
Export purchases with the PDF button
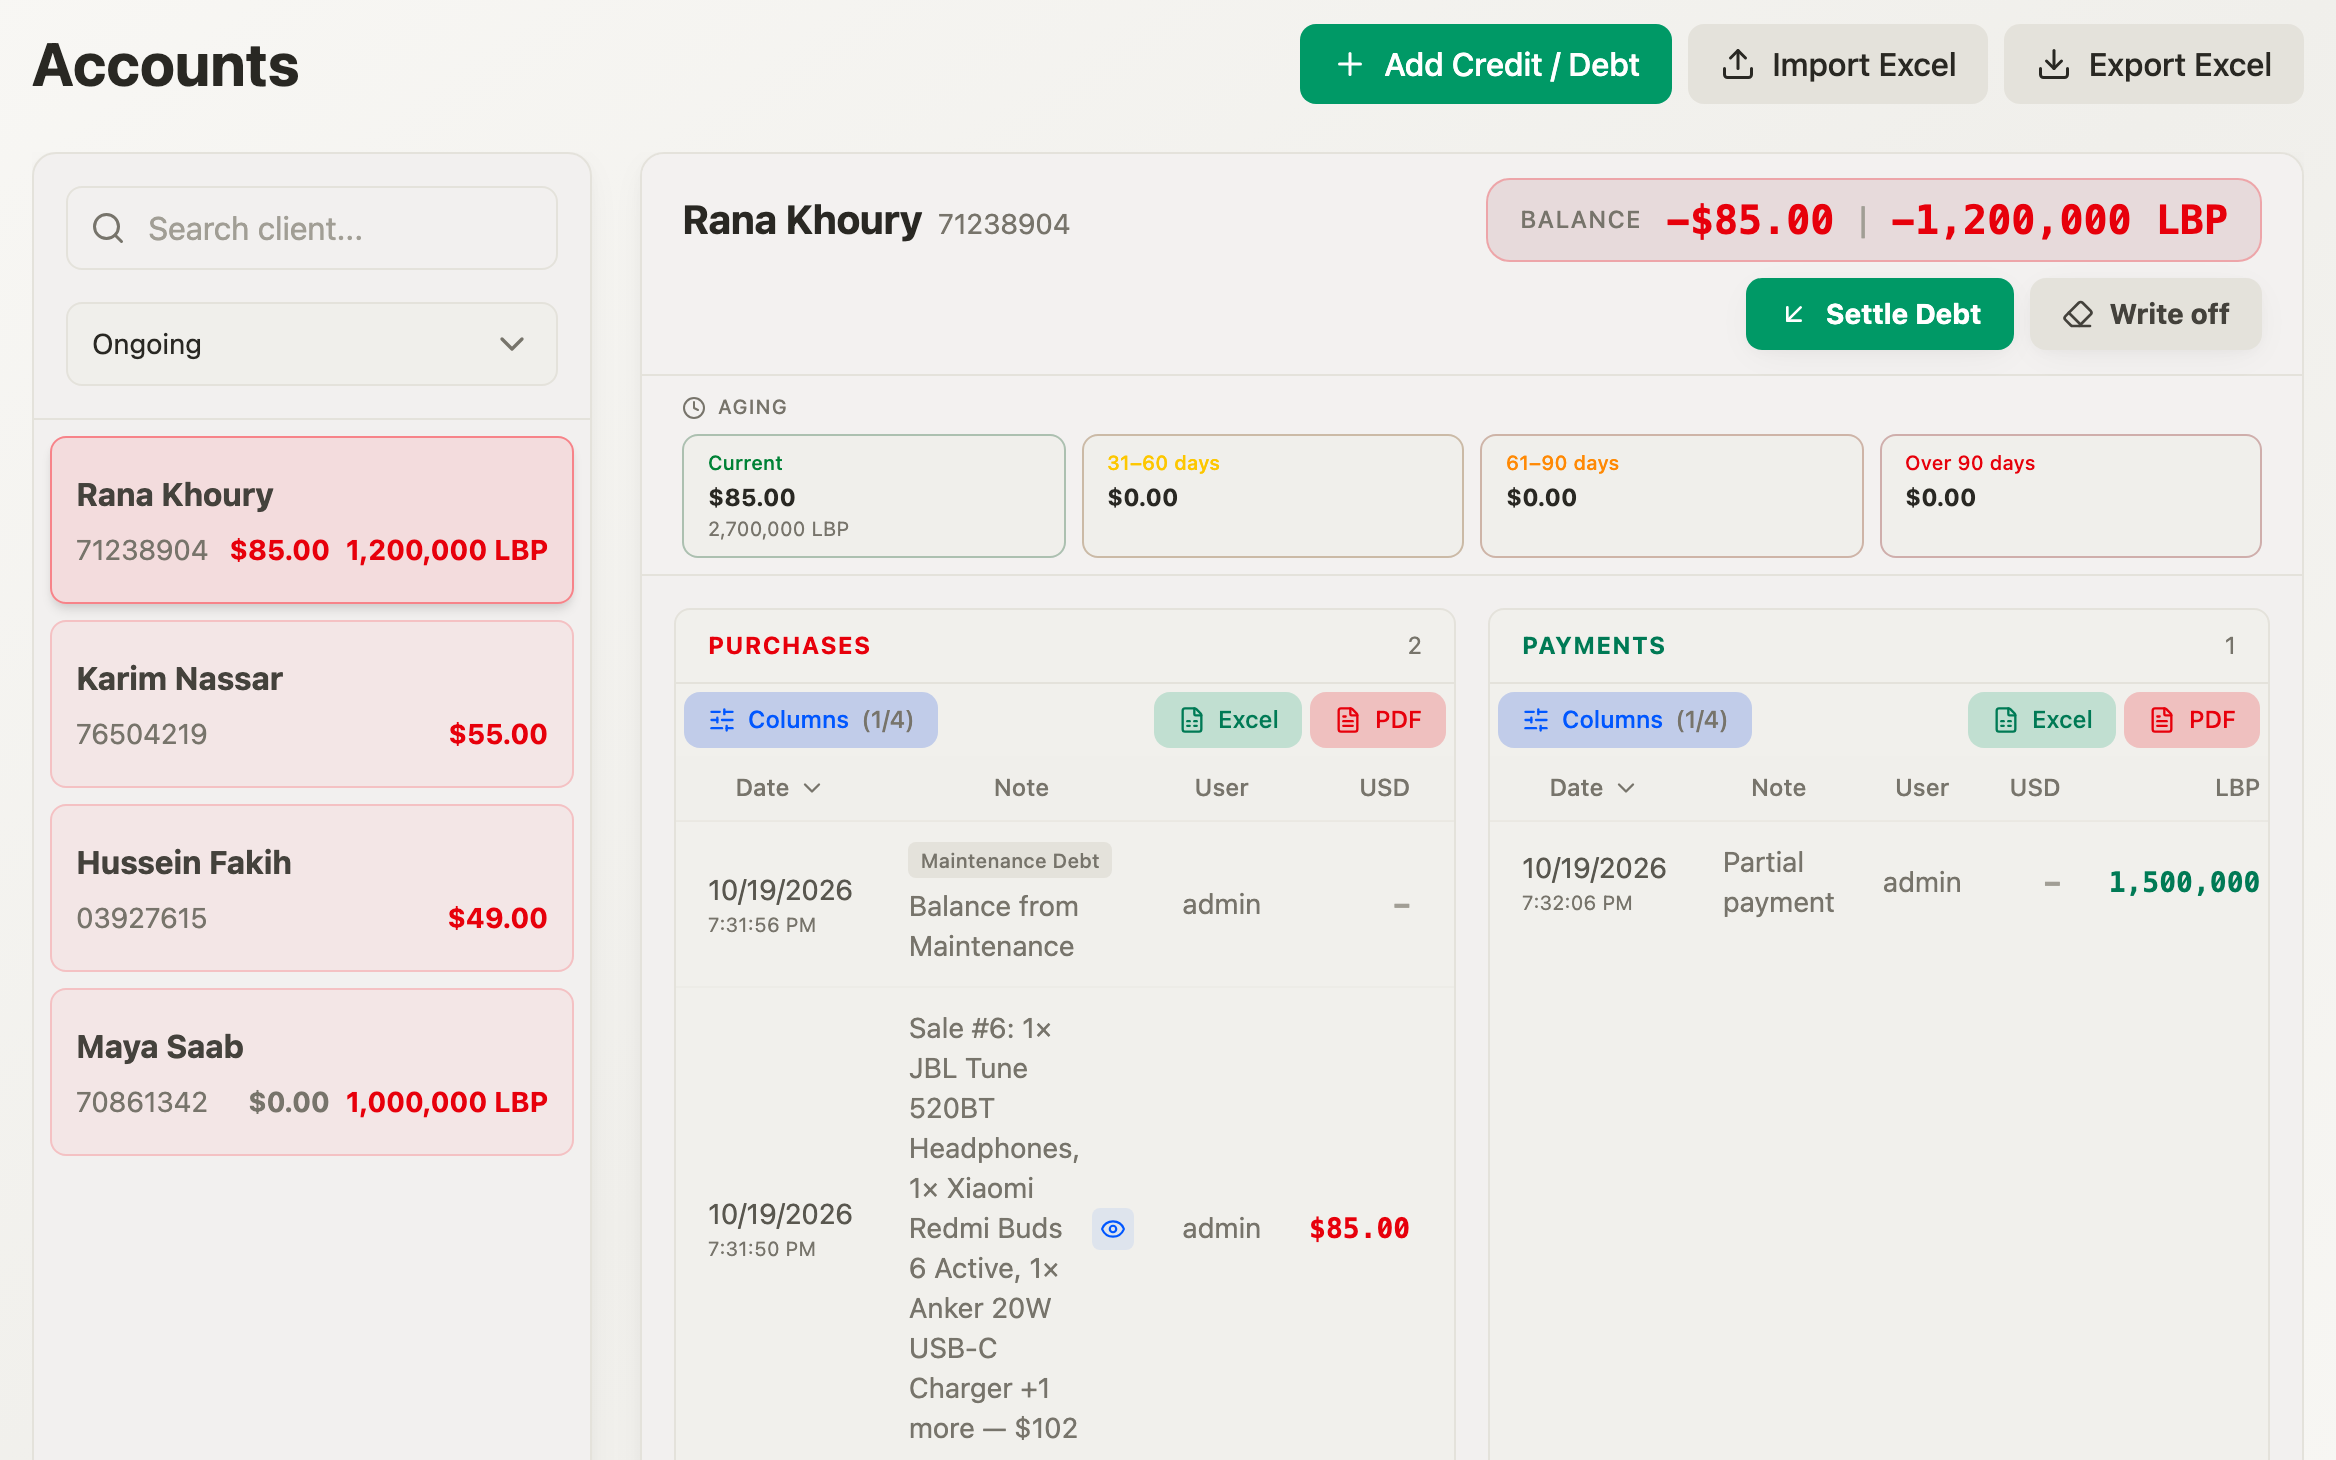coord(1378,720)
